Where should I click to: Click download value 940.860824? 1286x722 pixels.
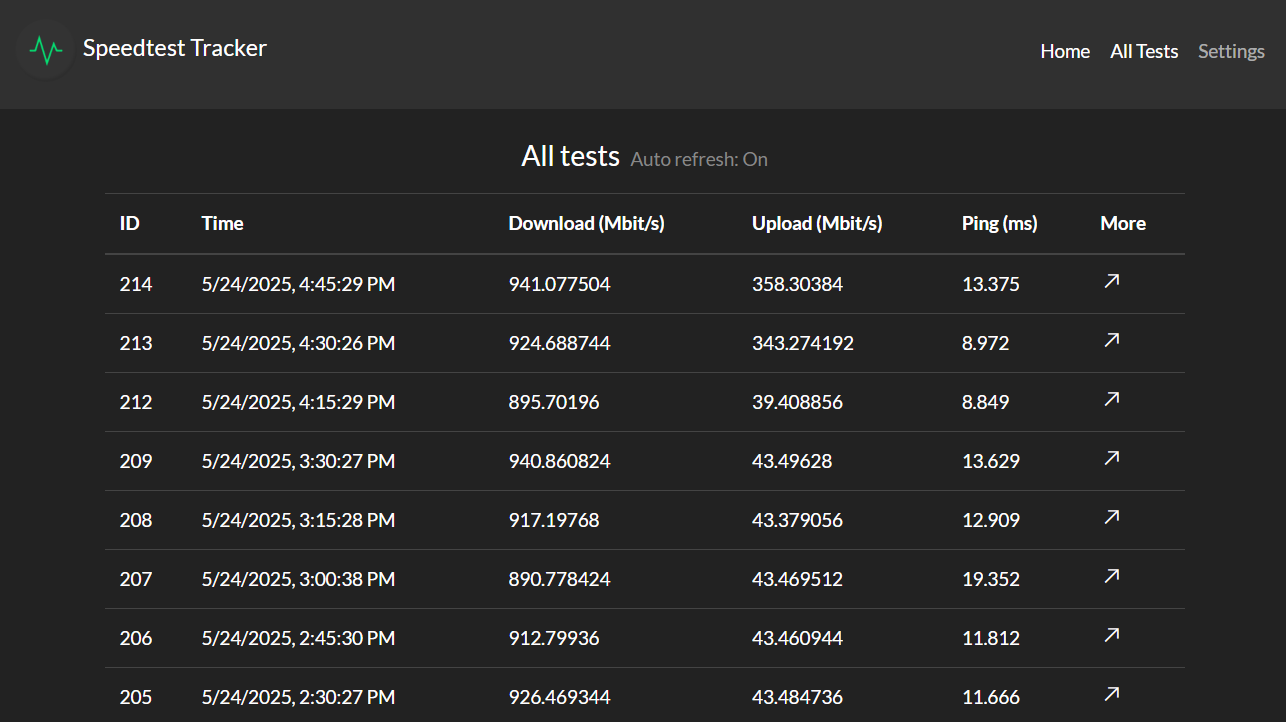[x=559, y=461]
